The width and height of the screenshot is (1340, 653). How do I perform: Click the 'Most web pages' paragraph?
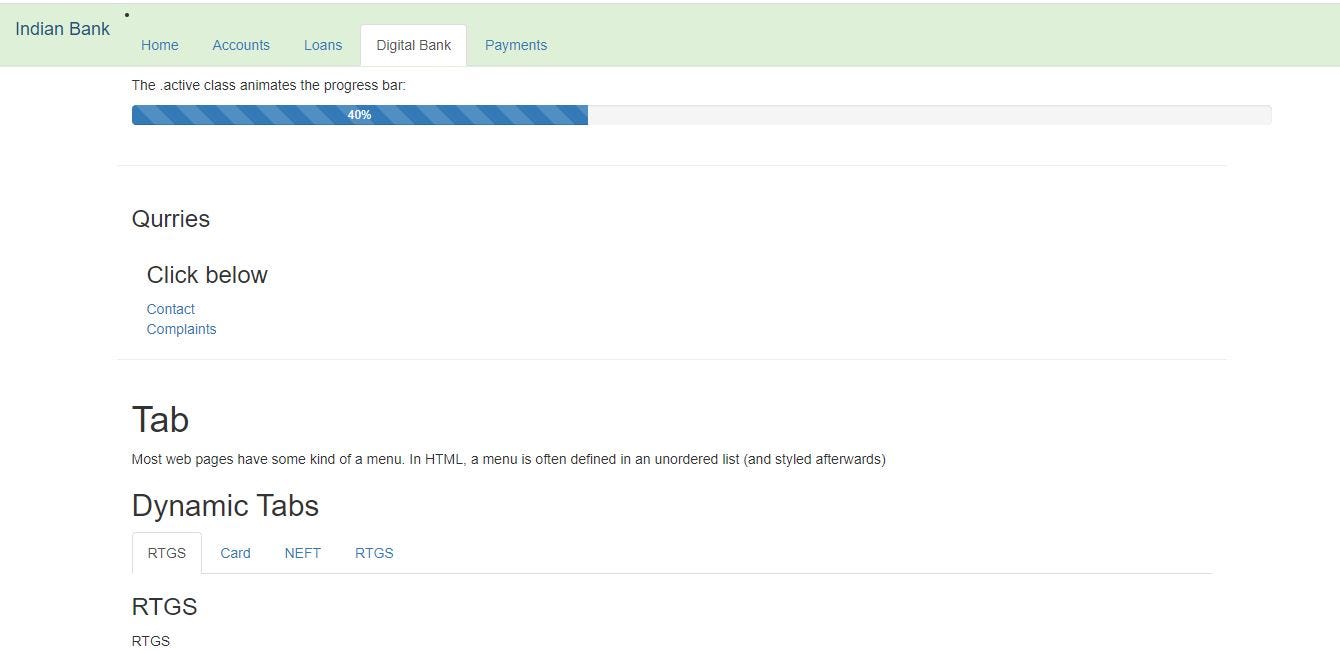click(x=508, y=459)
